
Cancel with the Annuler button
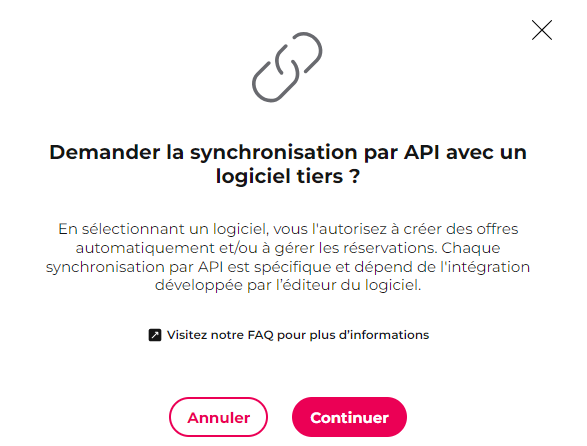218,417
